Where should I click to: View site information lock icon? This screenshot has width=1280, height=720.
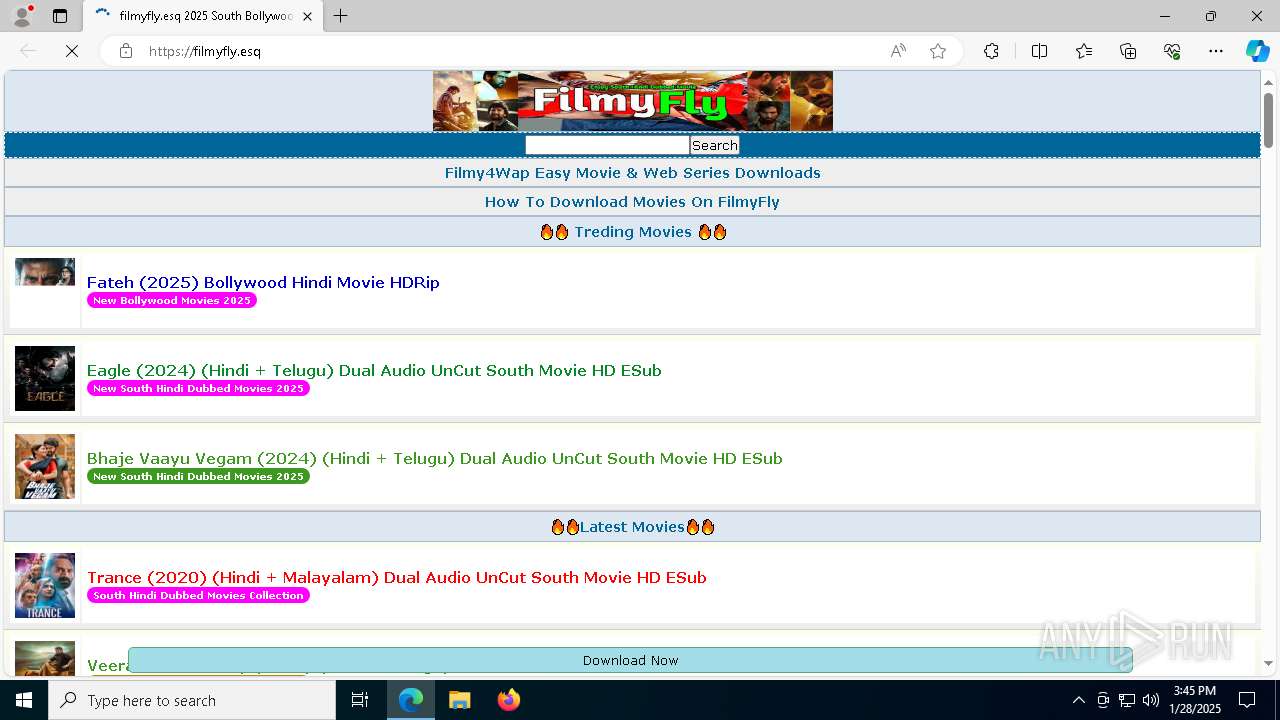(x=126, y=51)
